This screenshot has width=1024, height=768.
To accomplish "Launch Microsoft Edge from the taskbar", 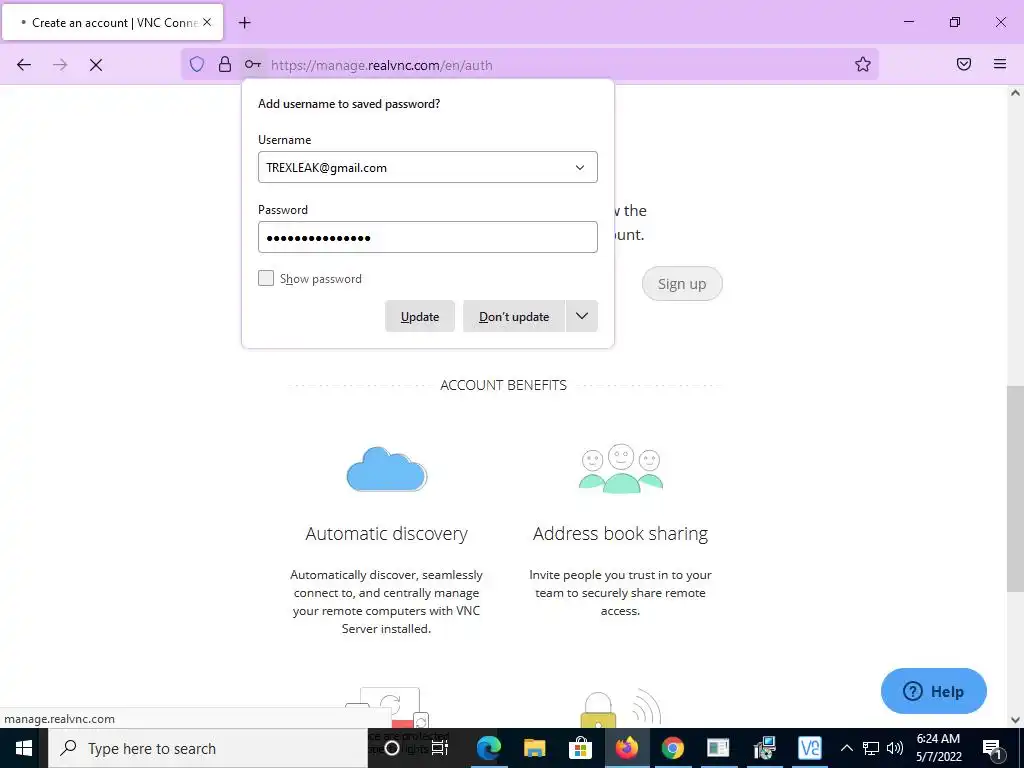I will pos(488,748).
